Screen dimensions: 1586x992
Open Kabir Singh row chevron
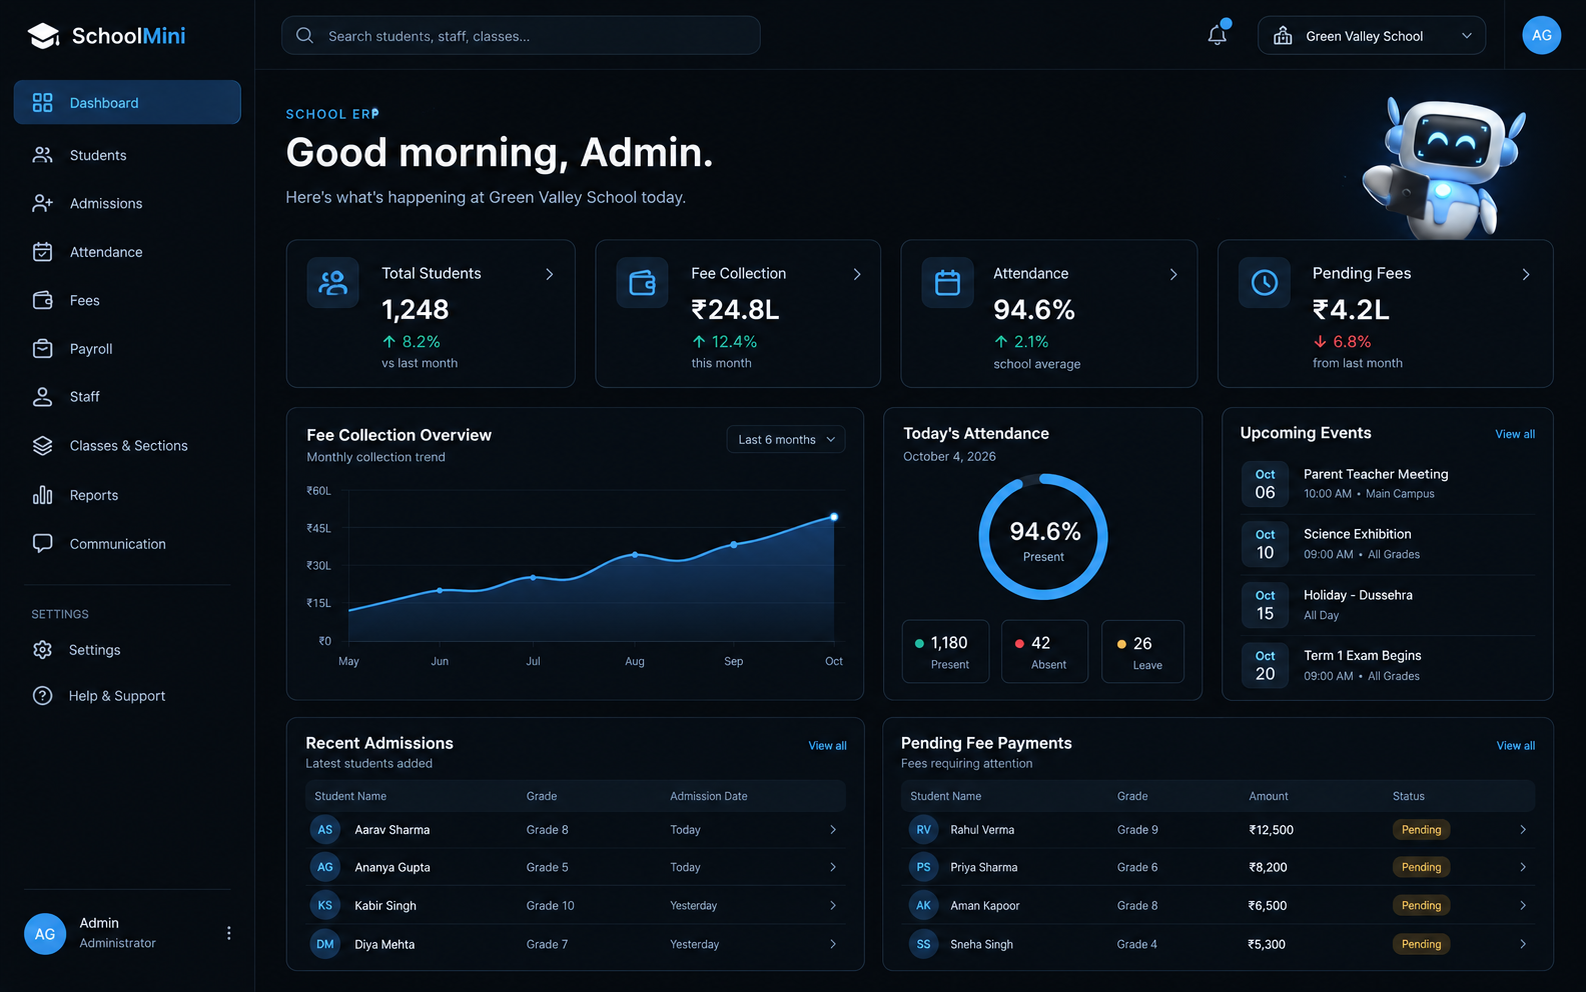coord(833,905)
